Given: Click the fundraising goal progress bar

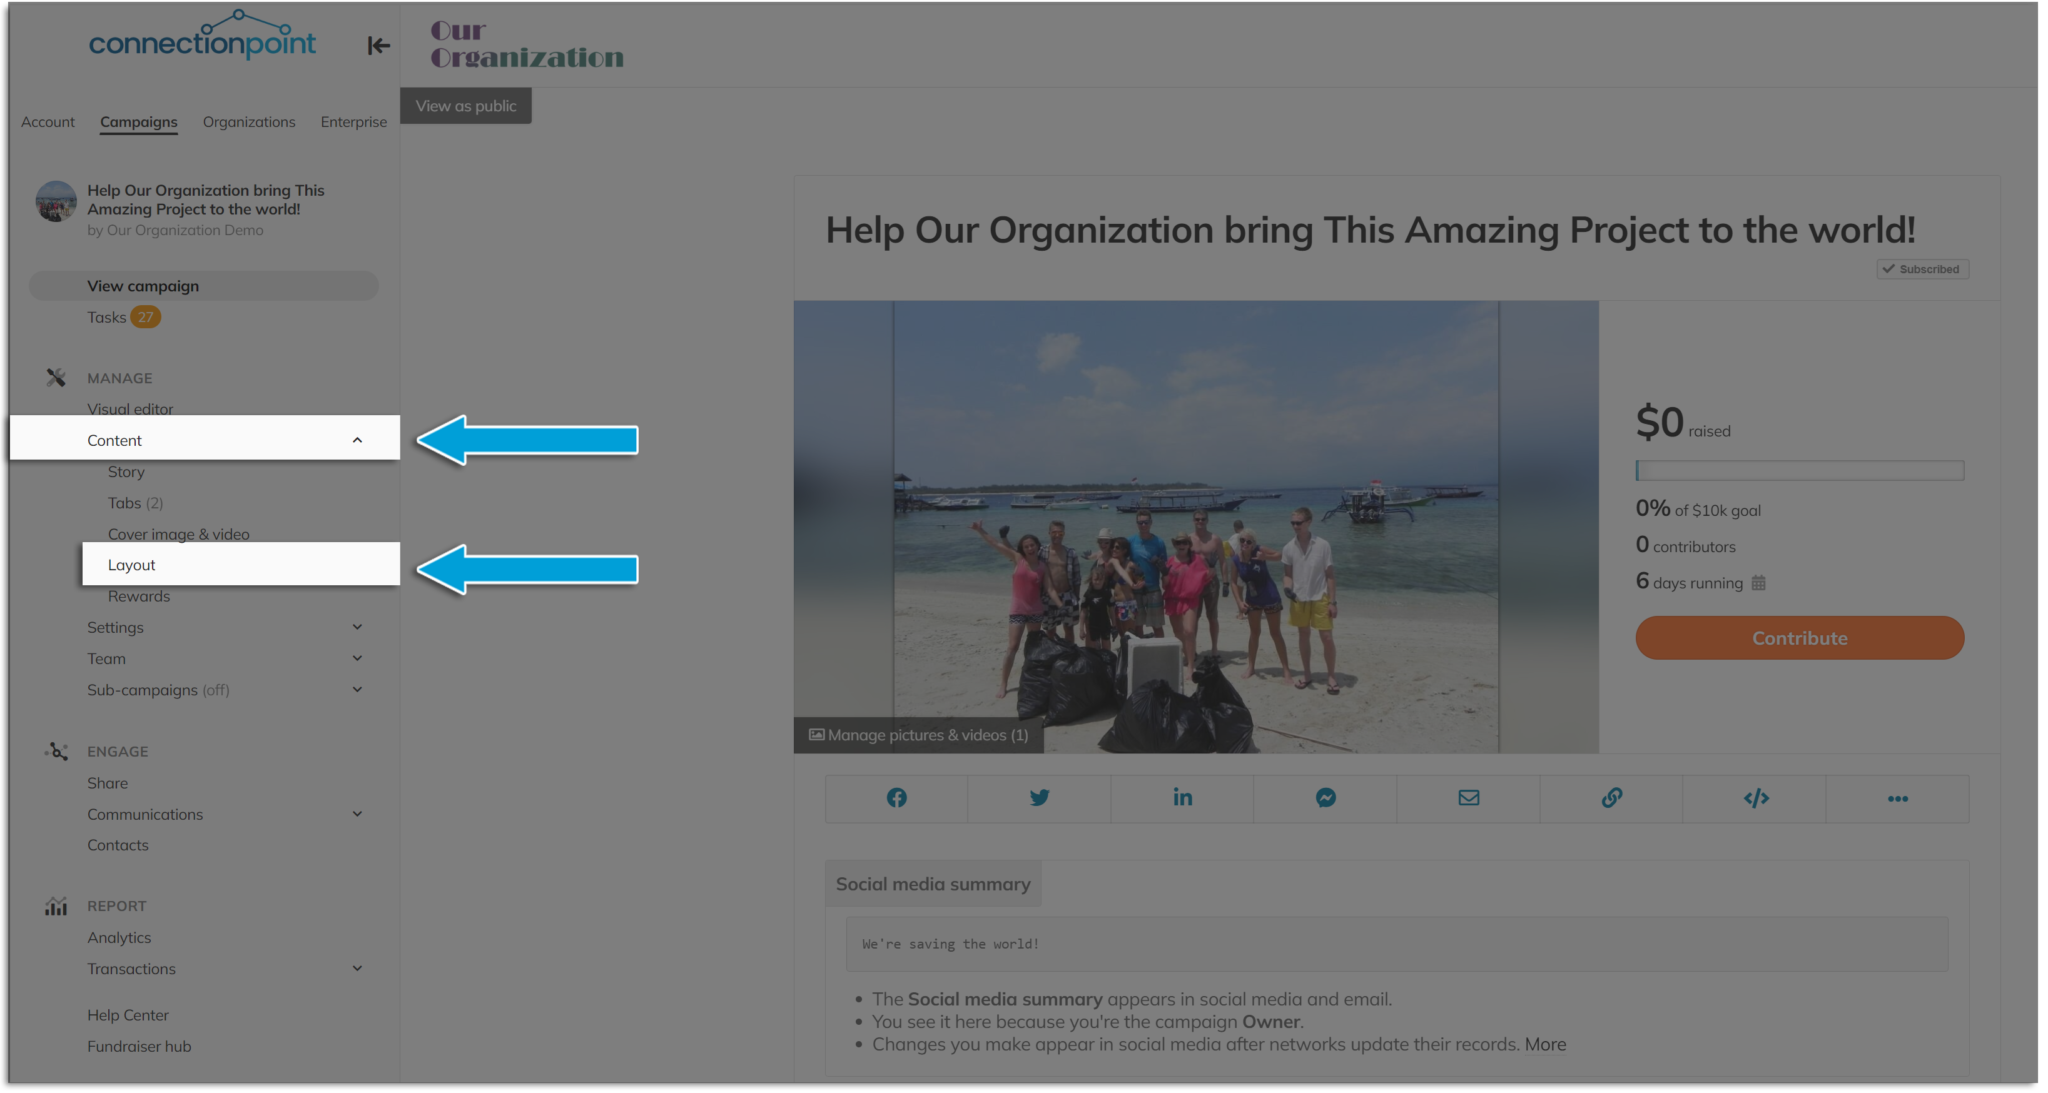Looking at the screenshot, I should click(1799, 470).
